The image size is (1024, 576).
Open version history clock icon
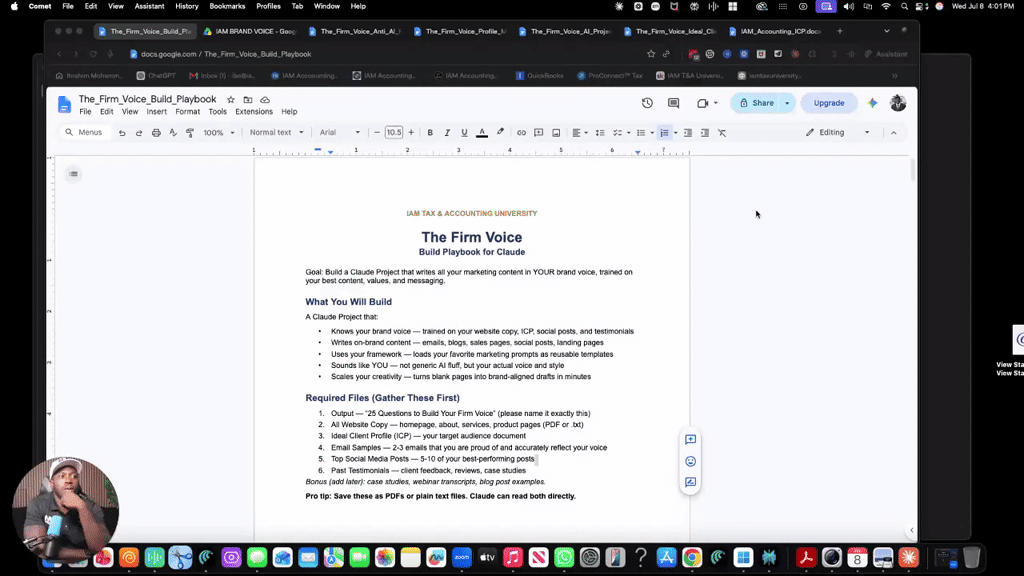coord(647,103)
